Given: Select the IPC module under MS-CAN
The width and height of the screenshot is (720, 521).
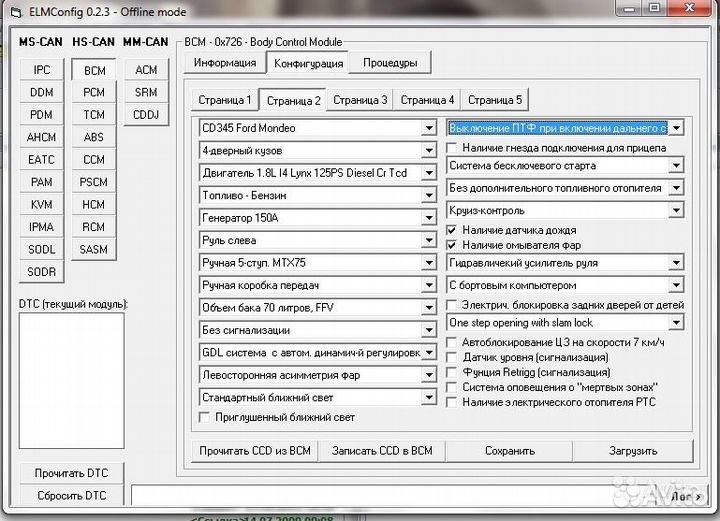Looking at the screenshot, I should point(42,70).
